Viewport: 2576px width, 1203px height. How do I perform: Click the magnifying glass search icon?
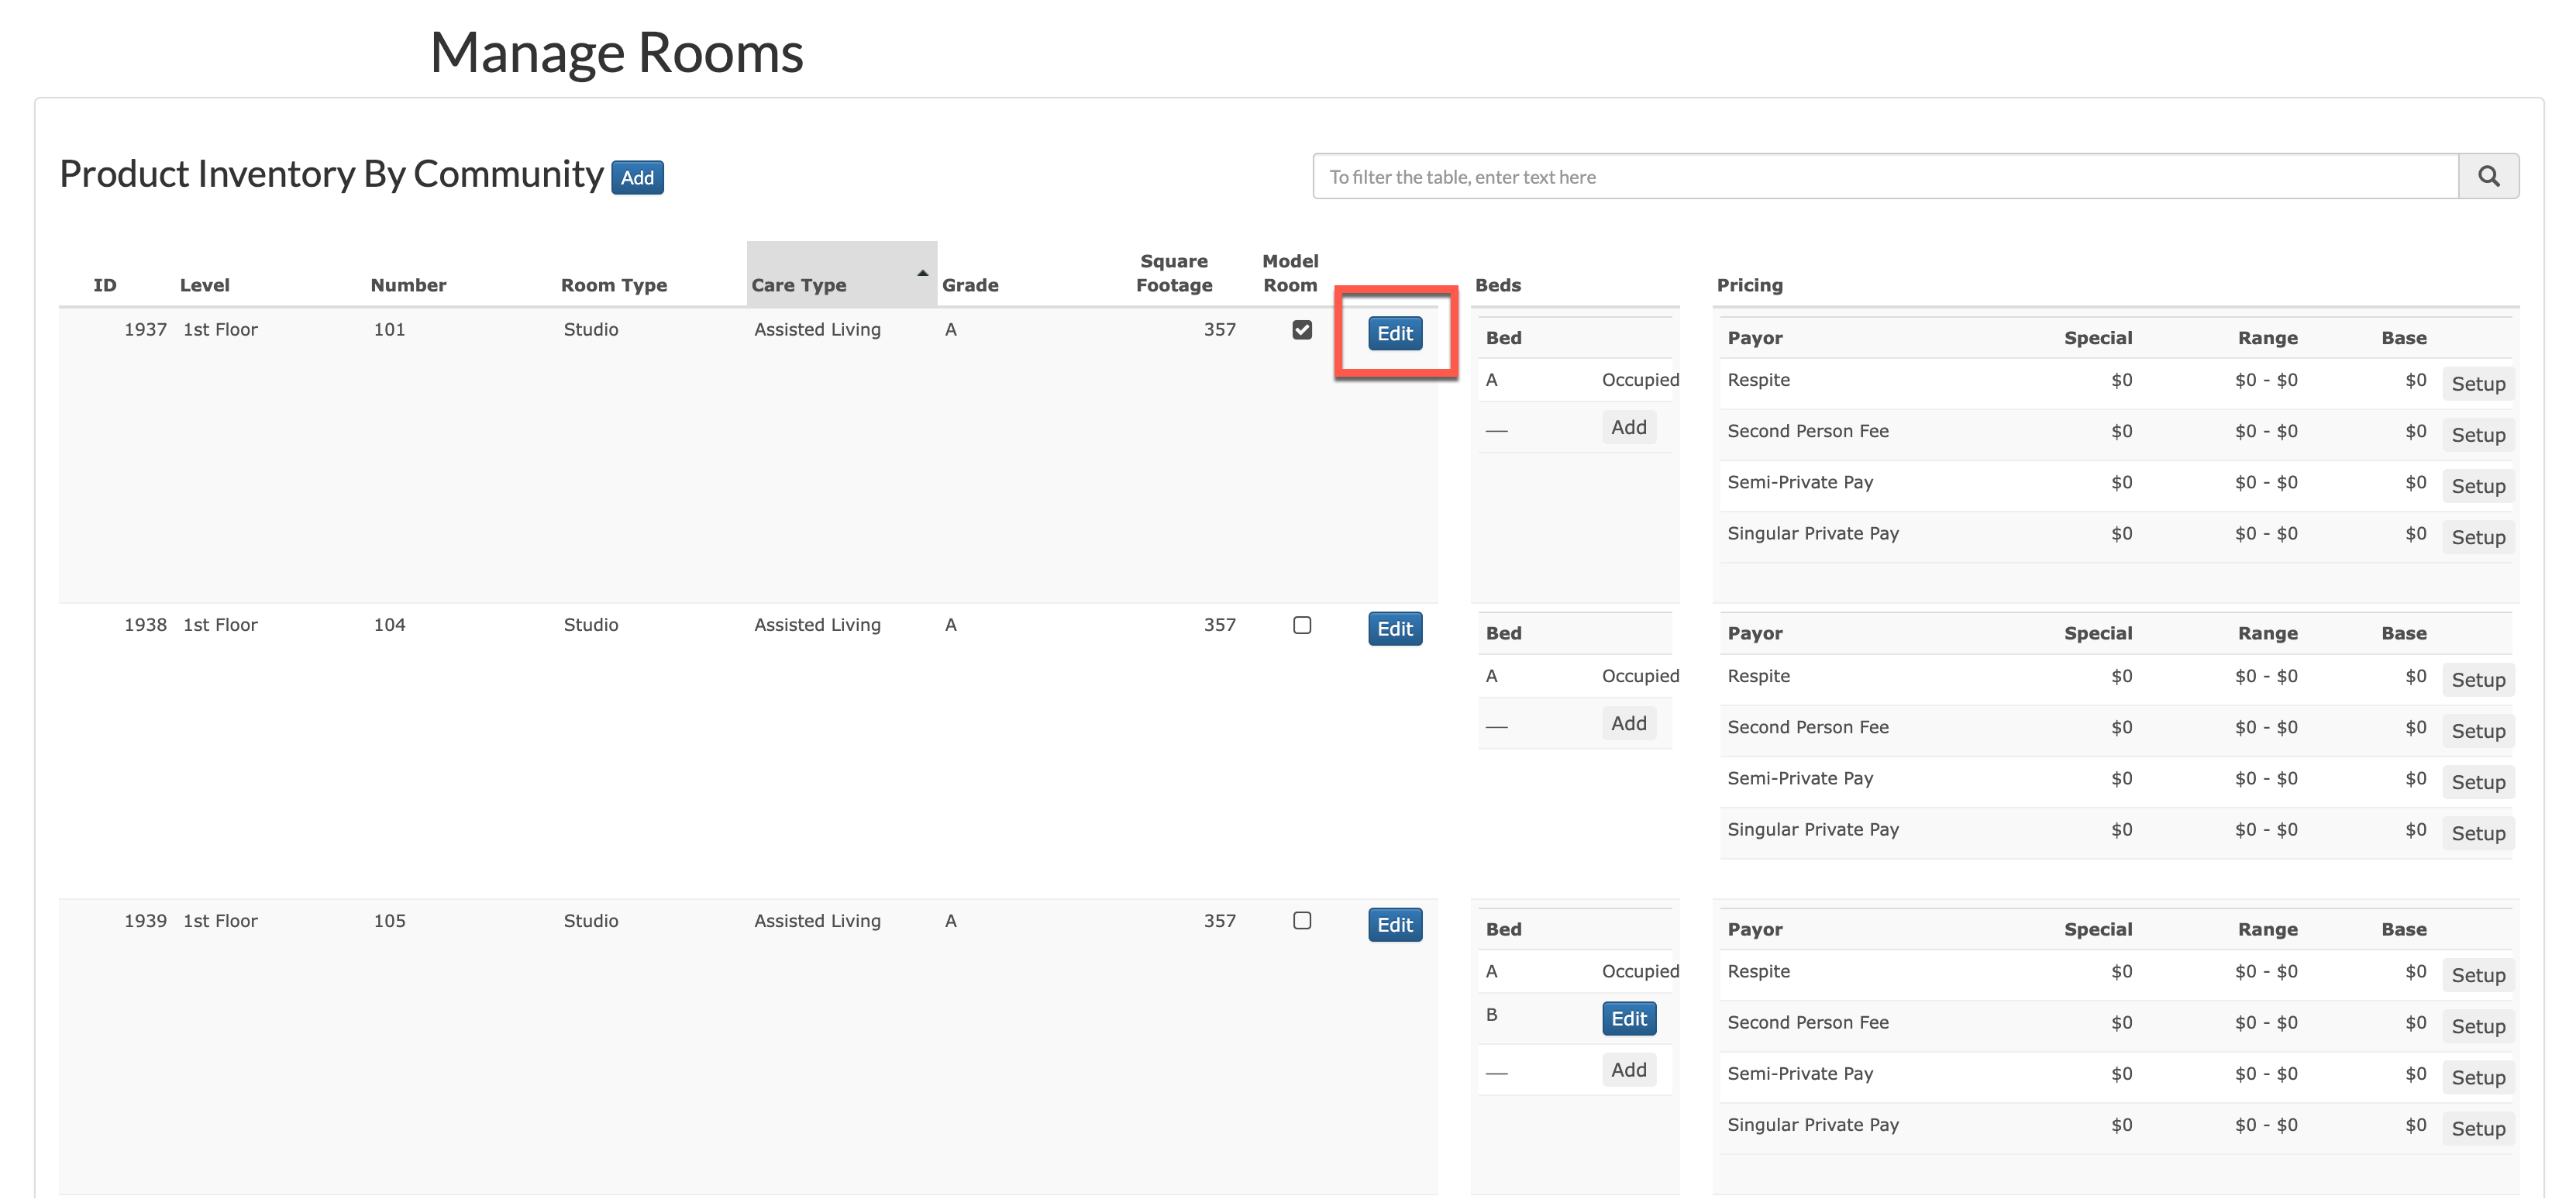coord(2488,176)
